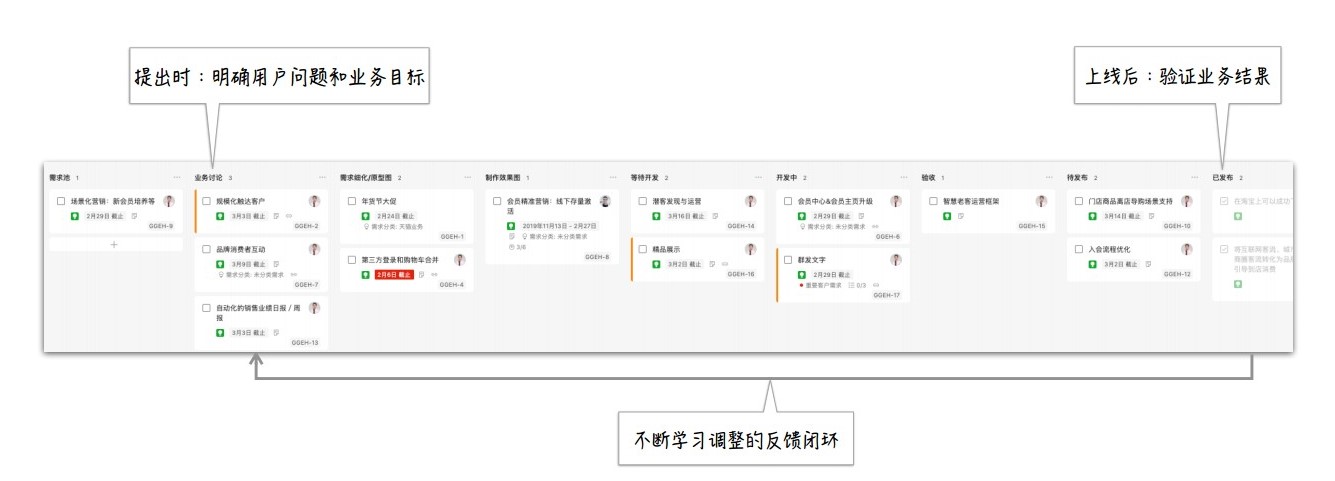Click the red overdue 2月6日 截止 date tag
The image size is (1335, 481).
point(394,274)
